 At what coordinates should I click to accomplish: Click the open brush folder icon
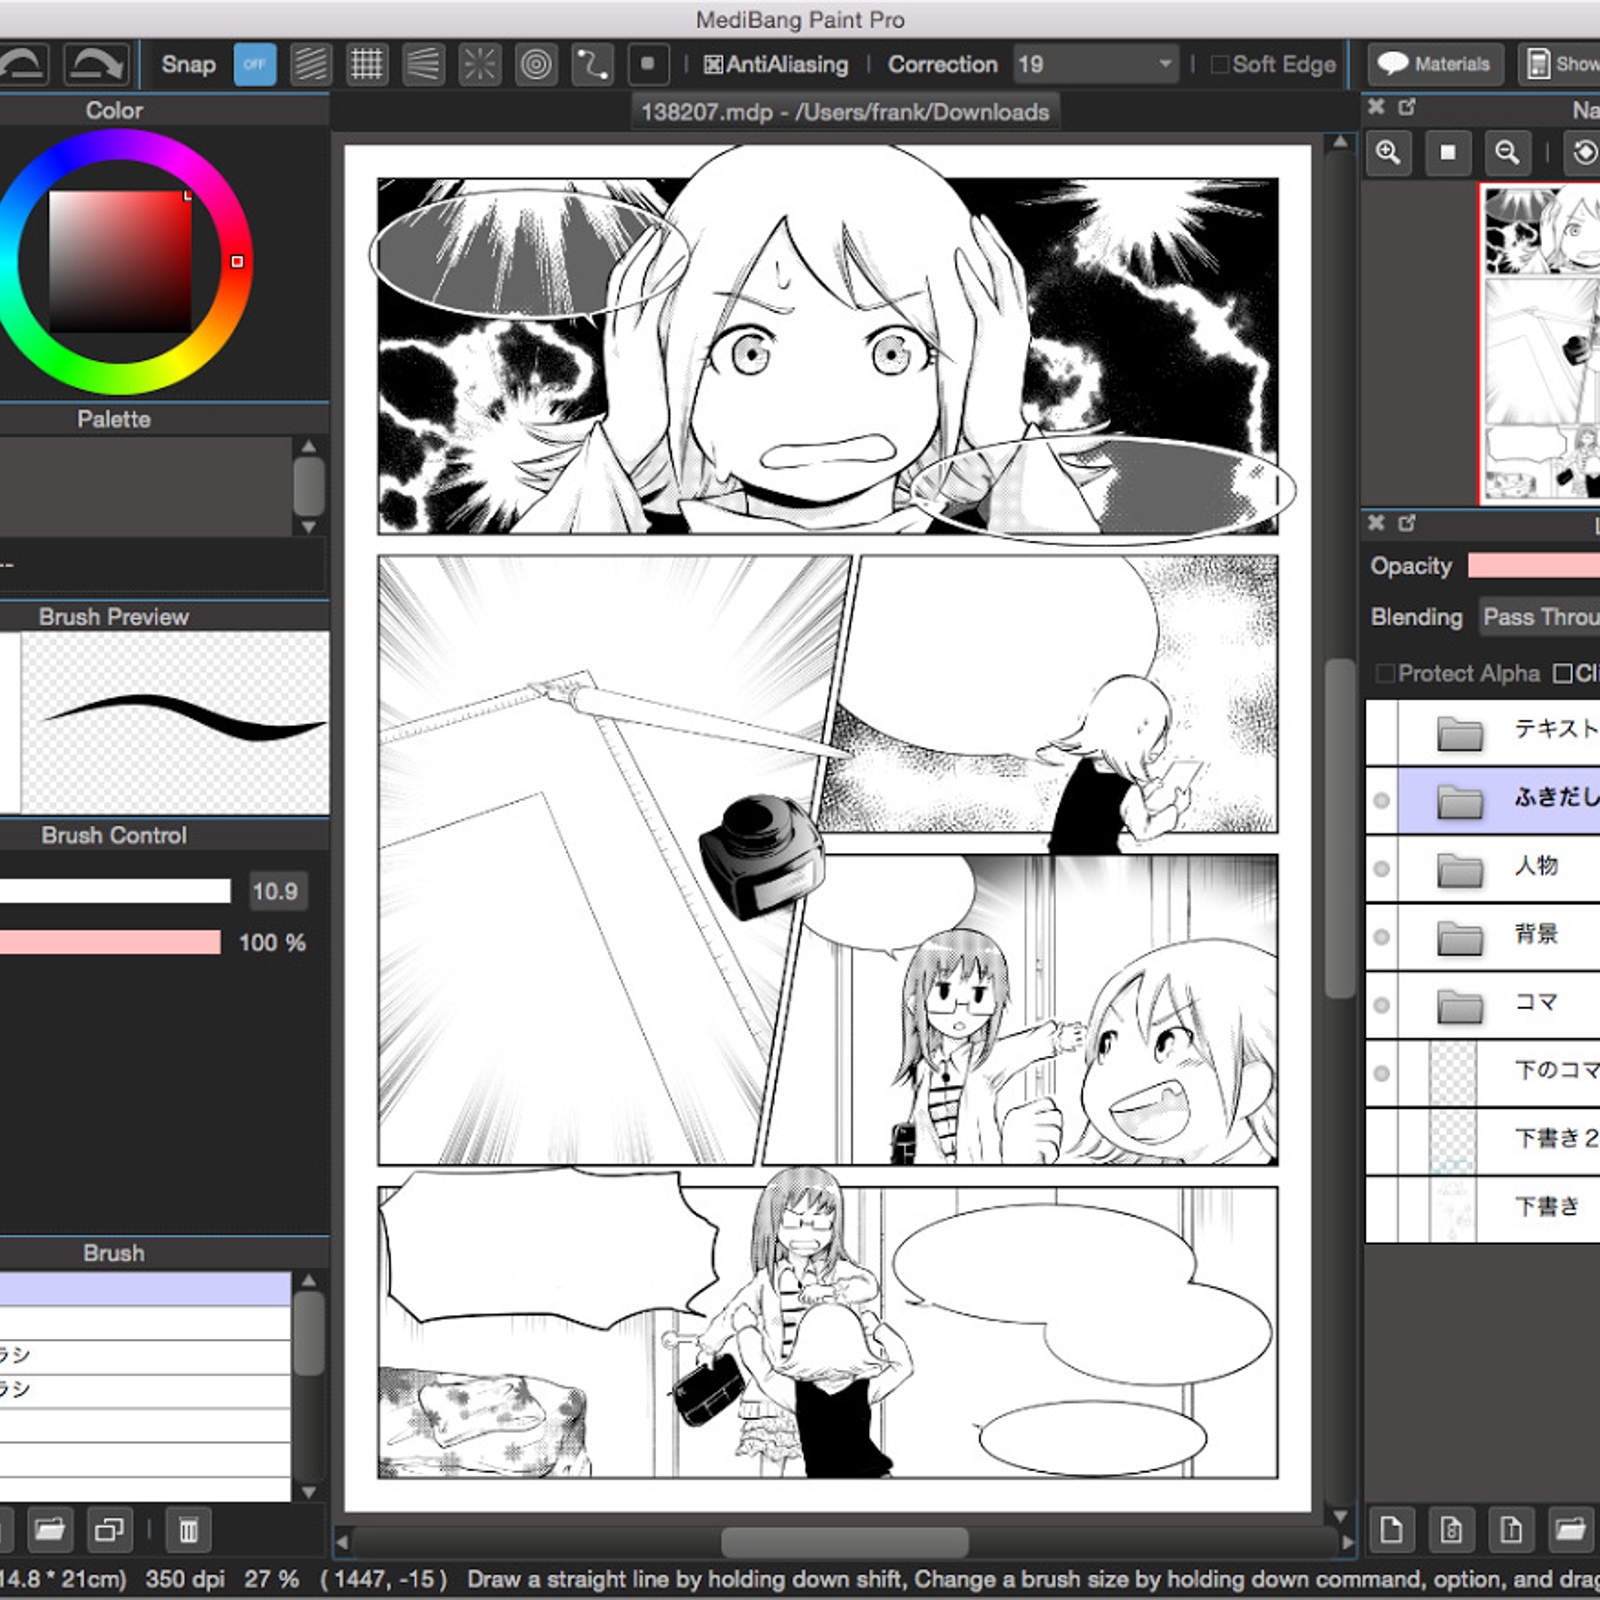(x=50, y=1530)
